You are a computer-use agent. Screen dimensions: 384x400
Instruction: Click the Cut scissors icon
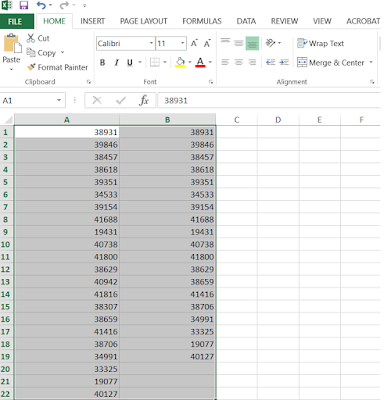click(x=31, y=38)
